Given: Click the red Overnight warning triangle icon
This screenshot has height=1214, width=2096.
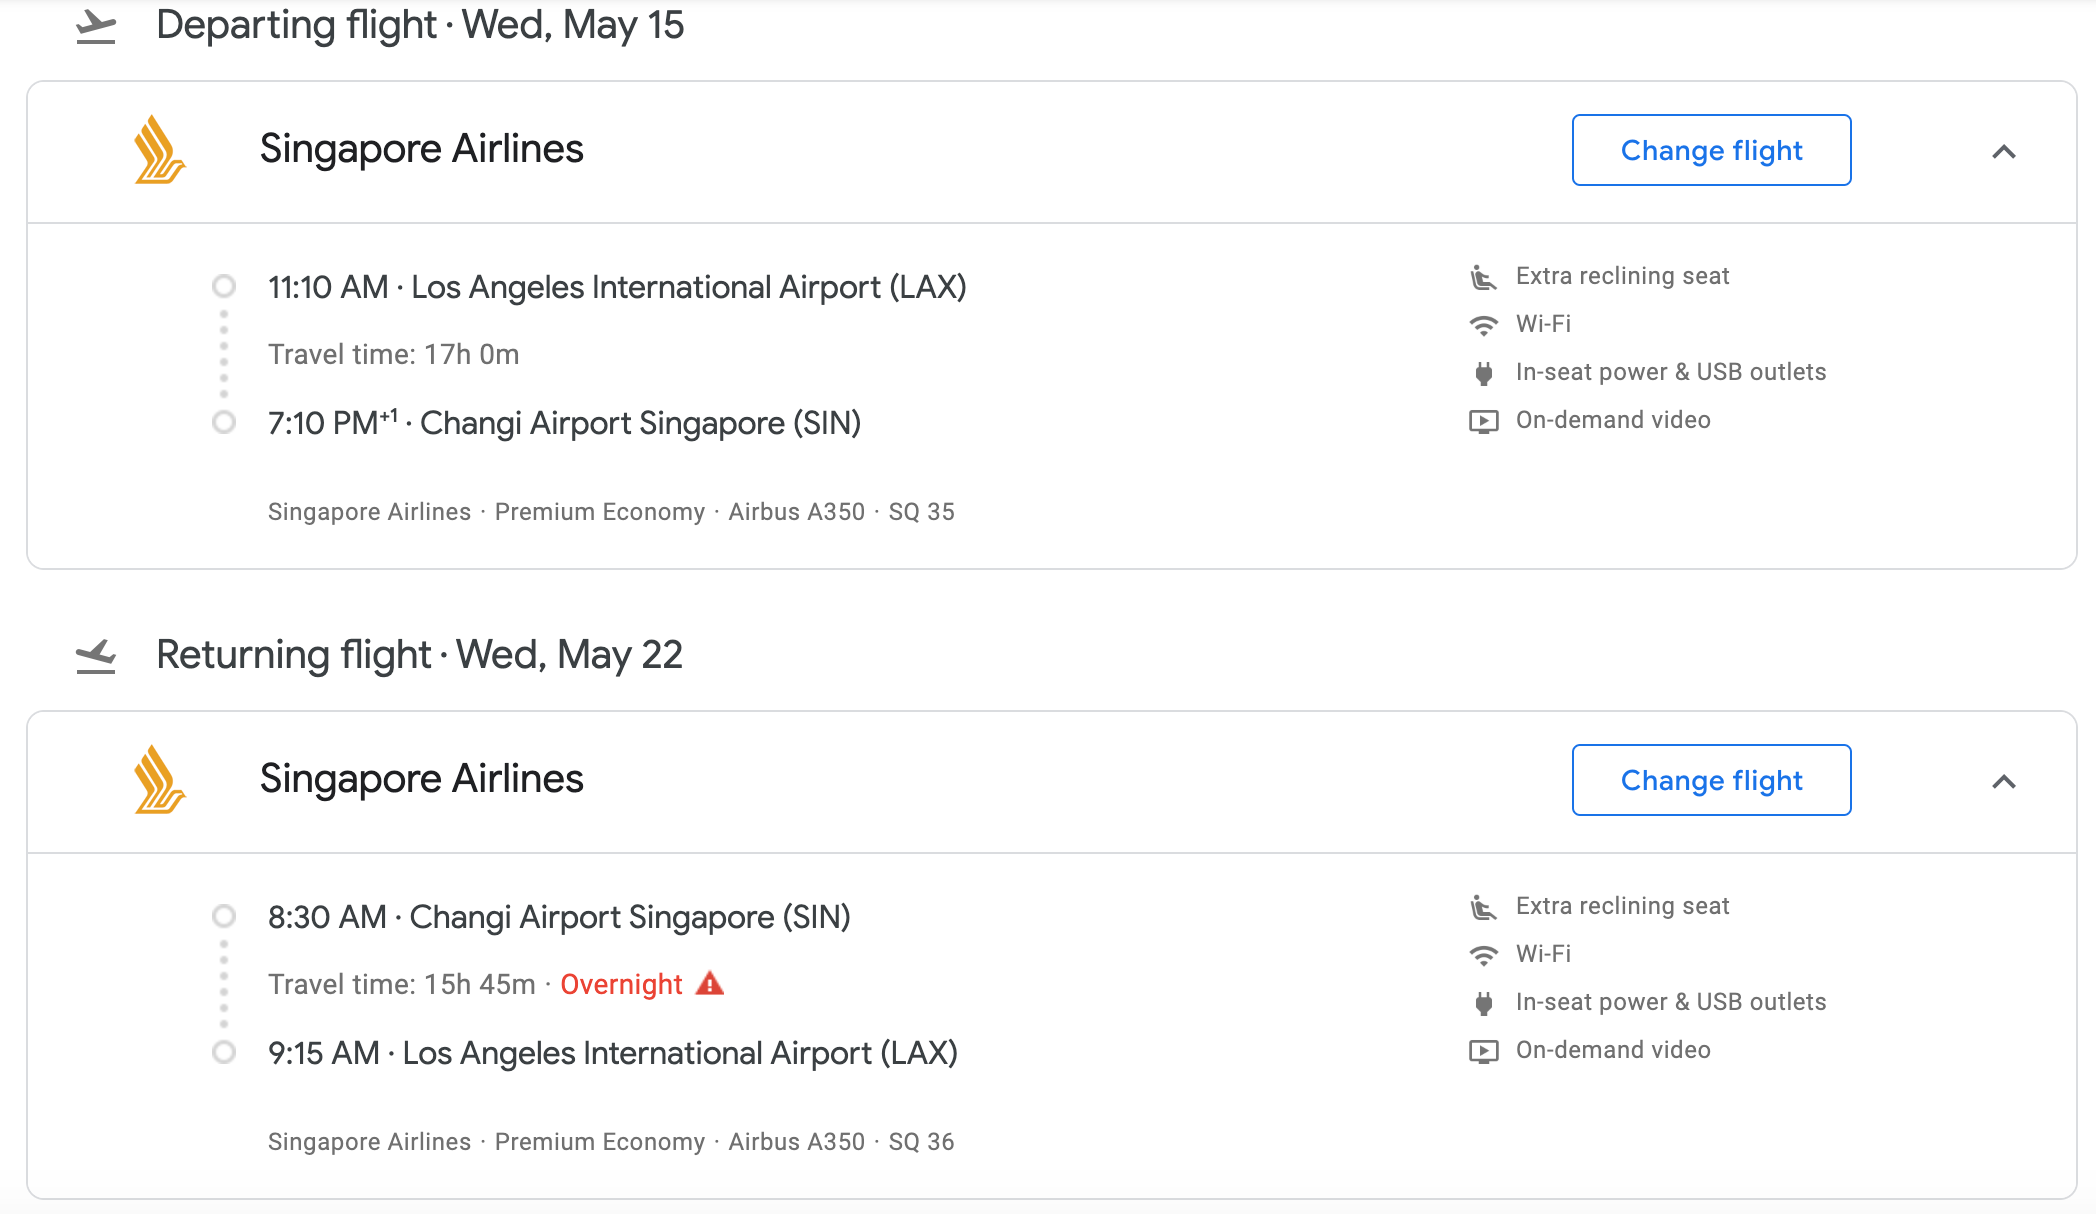Looking at the screenshot, I should pos(710,984).
